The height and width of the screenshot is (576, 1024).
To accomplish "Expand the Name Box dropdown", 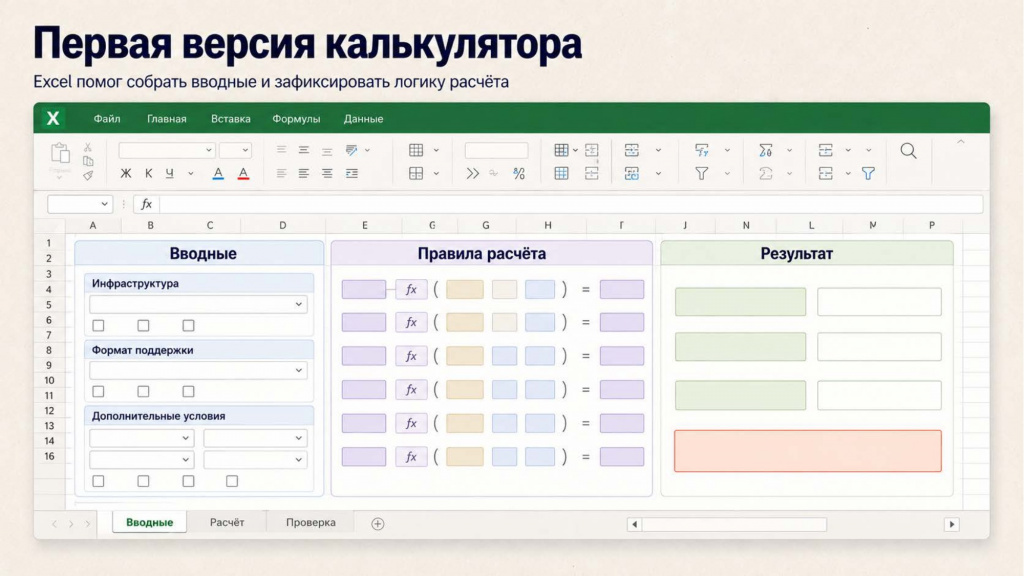I will 104,204.
